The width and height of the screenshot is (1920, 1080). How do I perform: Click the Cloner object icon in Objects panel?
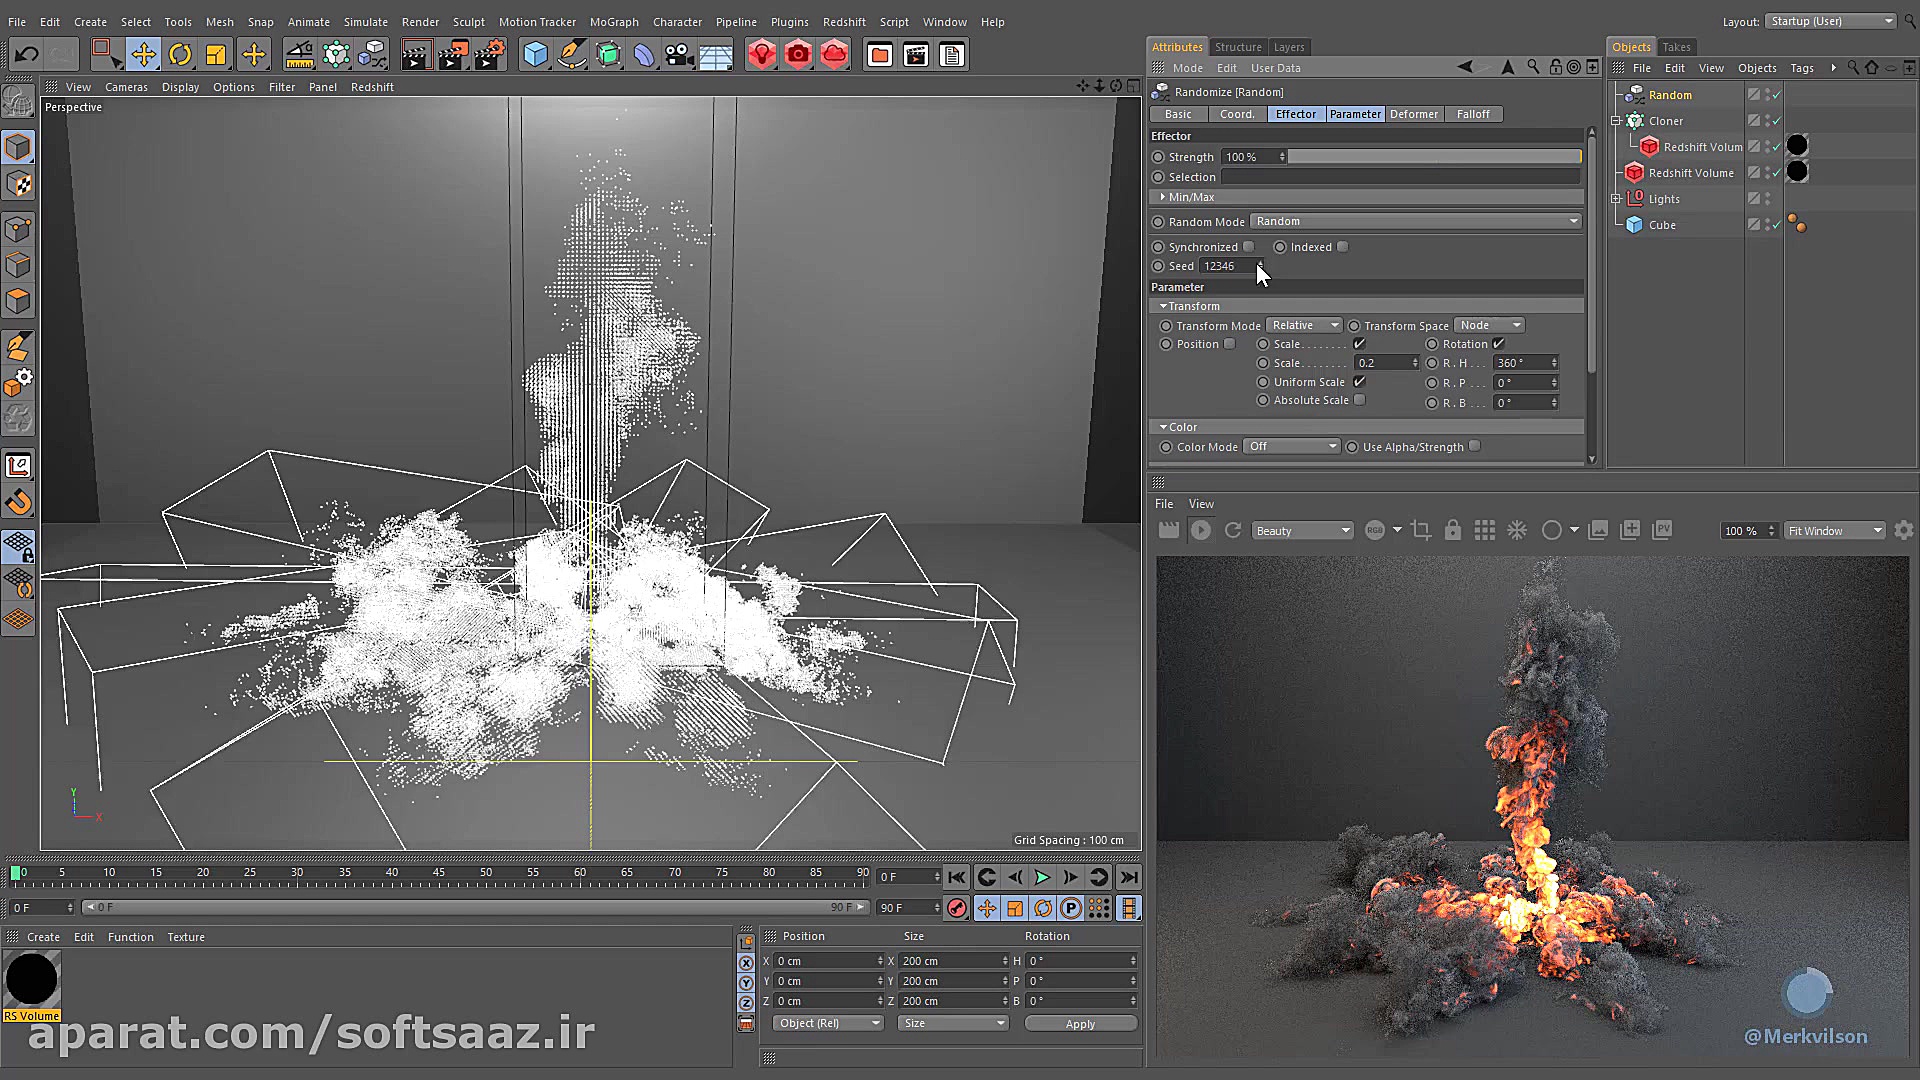click(1636, 120)
